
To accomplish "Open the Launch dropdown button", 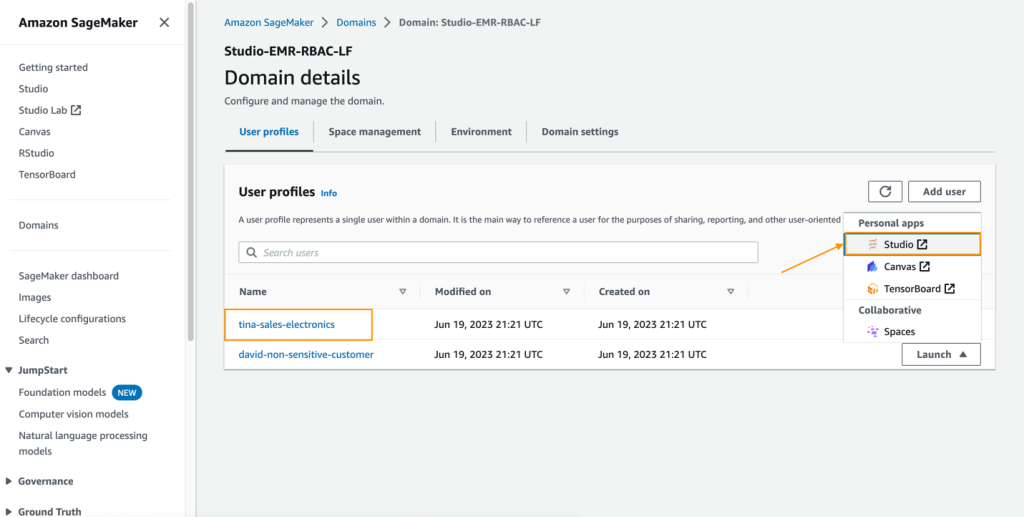I will (x=940, y=354).
